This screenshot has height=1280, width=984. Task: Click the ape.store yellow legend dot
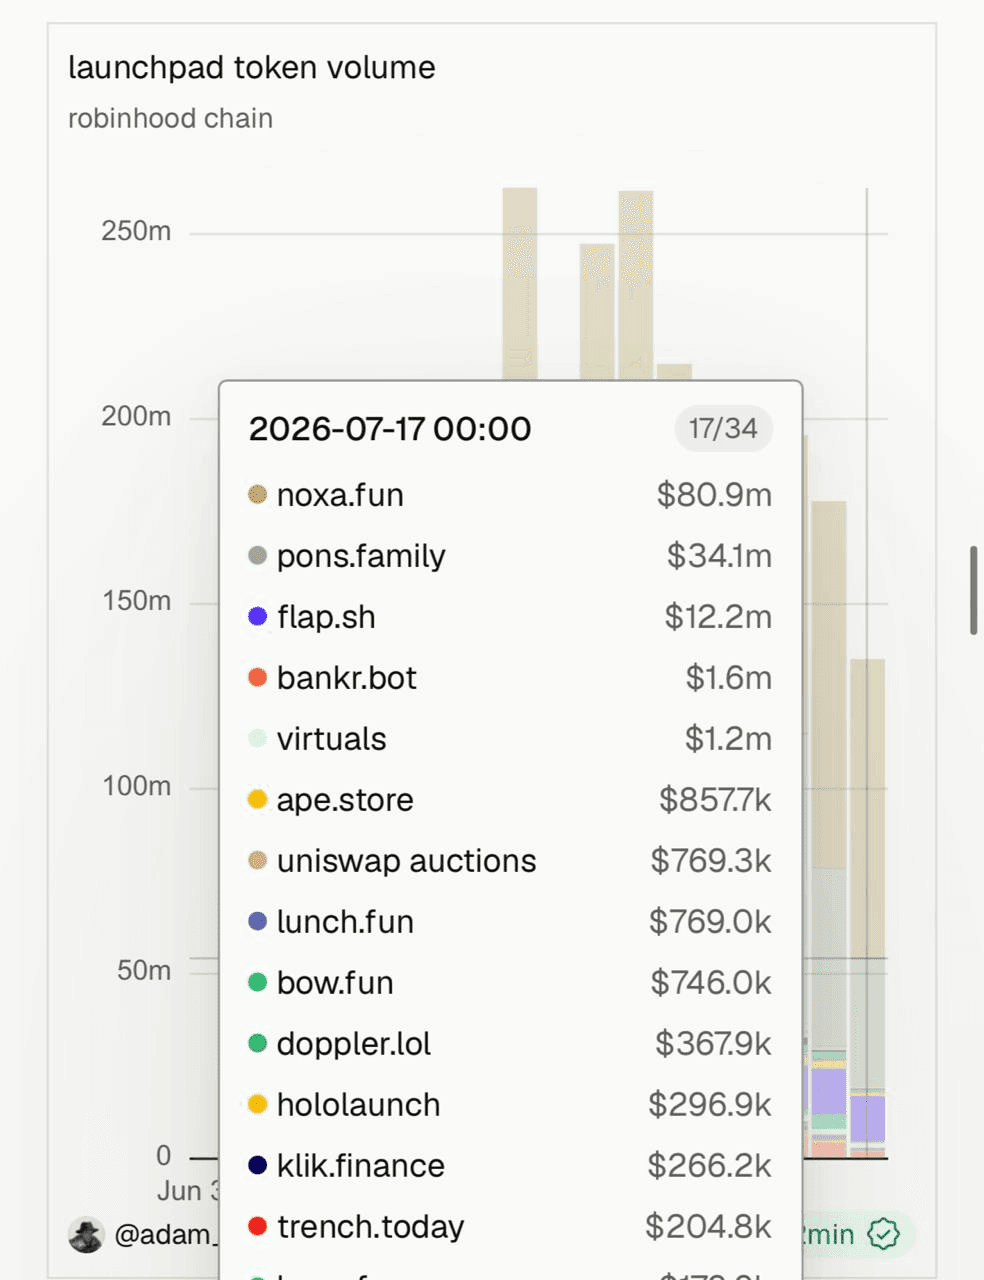[257, 800]
